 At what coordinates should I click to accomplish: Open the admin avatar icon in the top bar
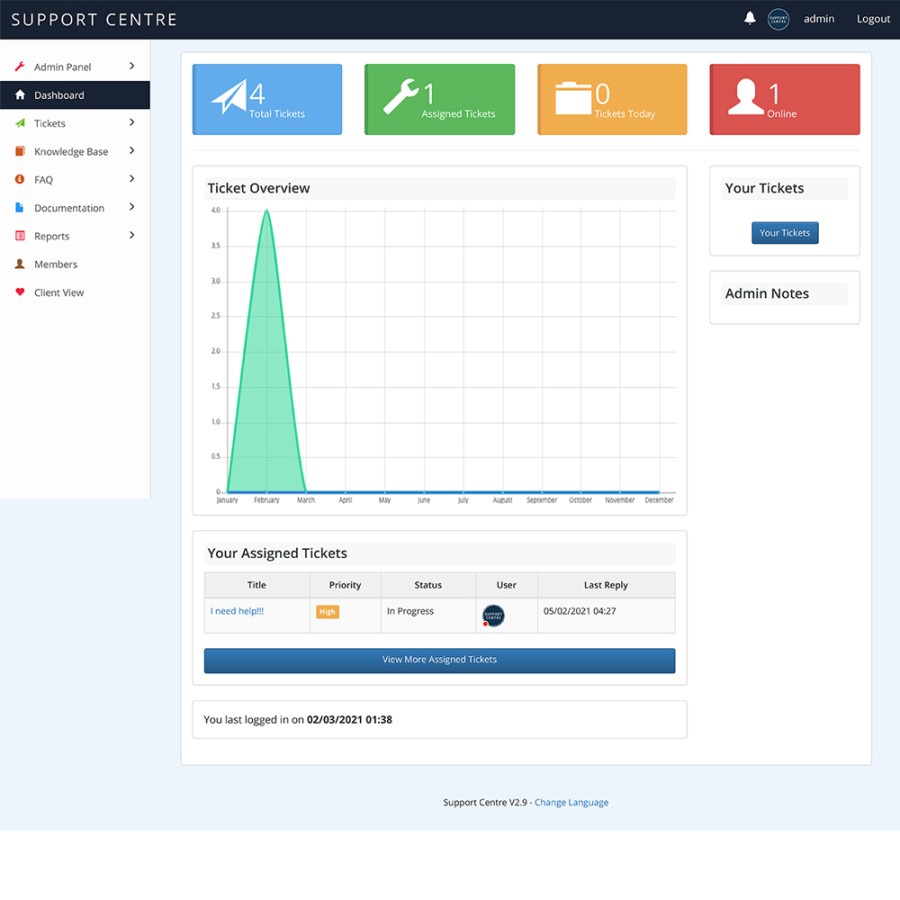click(778, 18)
